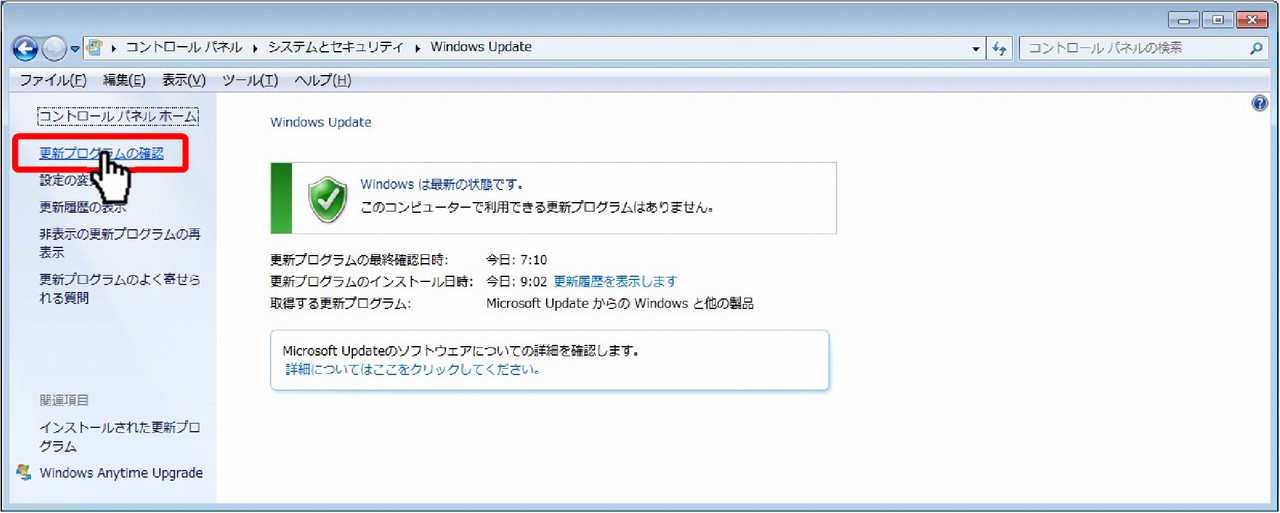This screenshot has height=513, width=1280.
Task: Click the Windows Update page title
Action: (321, 122)
